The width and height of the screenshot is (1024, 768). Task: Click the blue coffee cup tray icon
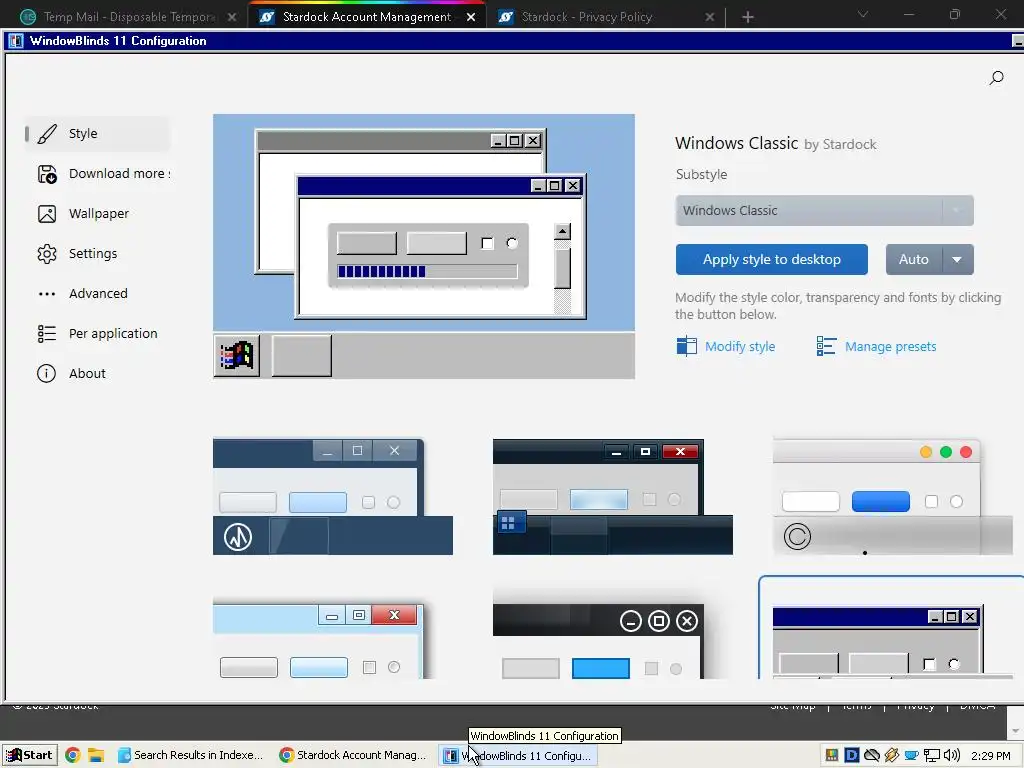(911, 756)
